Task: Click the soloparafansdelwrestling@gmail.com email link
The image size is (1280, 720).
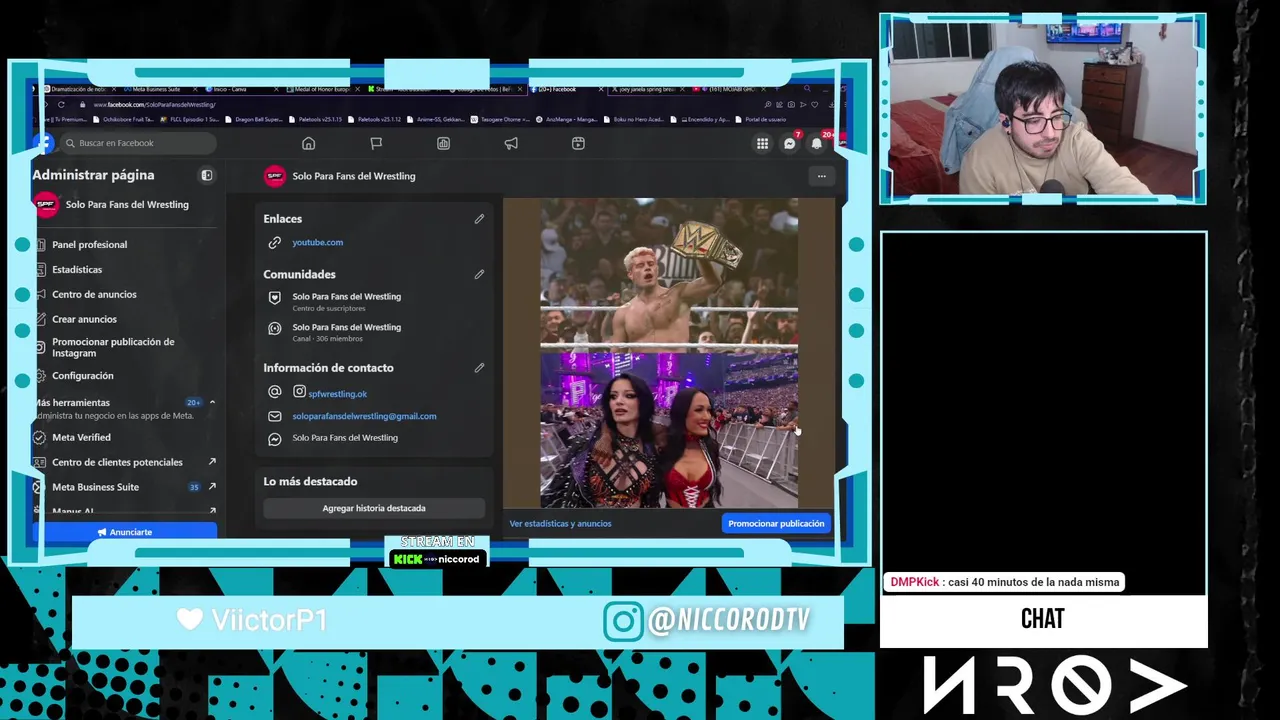Action: (x=364, y=416)
